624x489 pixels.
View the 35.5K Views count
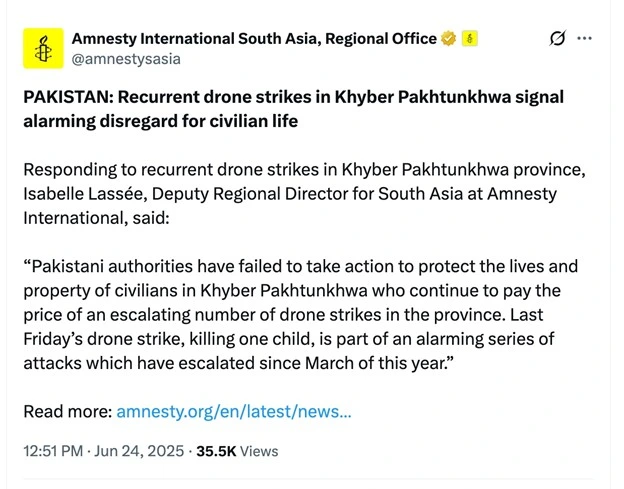tap(237, 451)
